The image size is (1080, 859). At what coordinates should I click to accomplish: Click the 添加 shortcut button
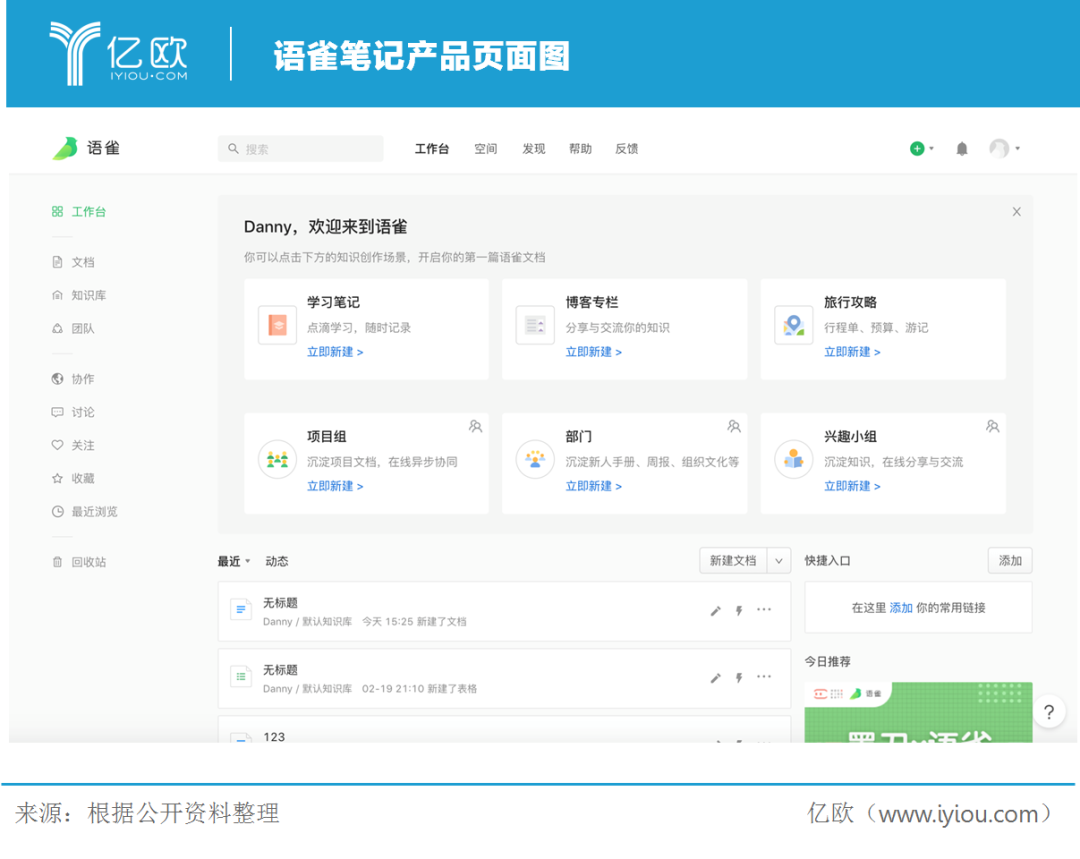coord(1010,561)
